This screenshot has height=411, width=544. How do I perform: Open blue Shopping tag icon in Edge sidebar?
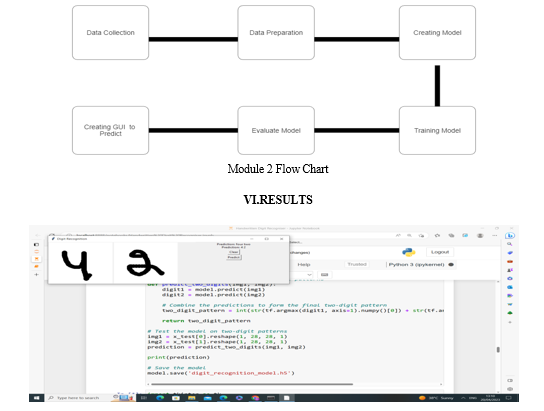click(510, 253)
